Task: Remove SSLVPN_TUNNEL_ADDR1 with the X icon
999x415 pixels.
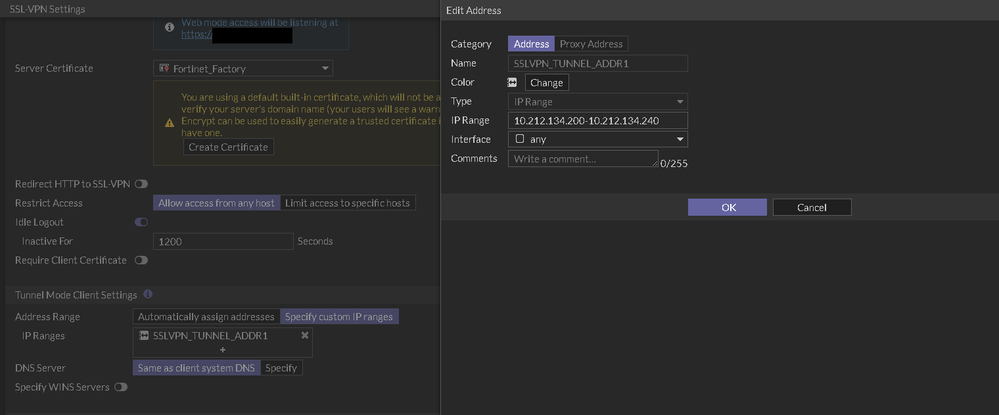Action: tap(305, 336)
